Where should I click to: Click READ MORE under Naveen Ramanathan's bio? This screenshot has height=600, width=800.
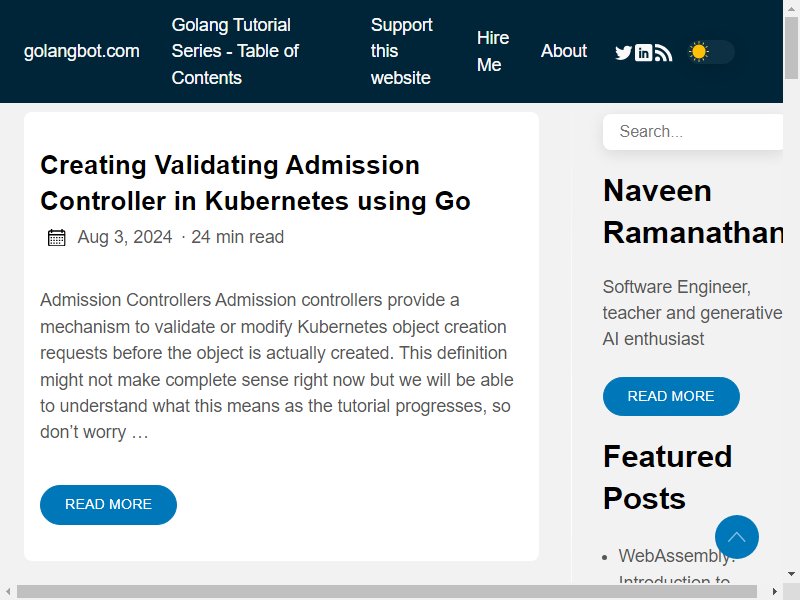coord(671,396)
